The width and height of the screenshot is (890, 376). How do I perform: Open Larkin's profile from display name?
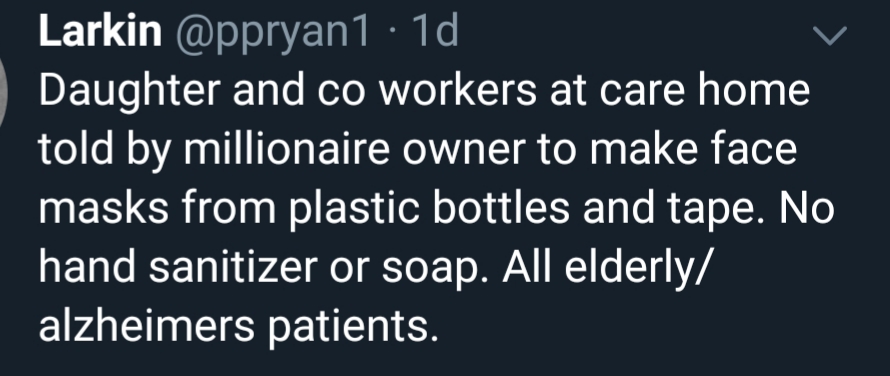click(100, 31)
